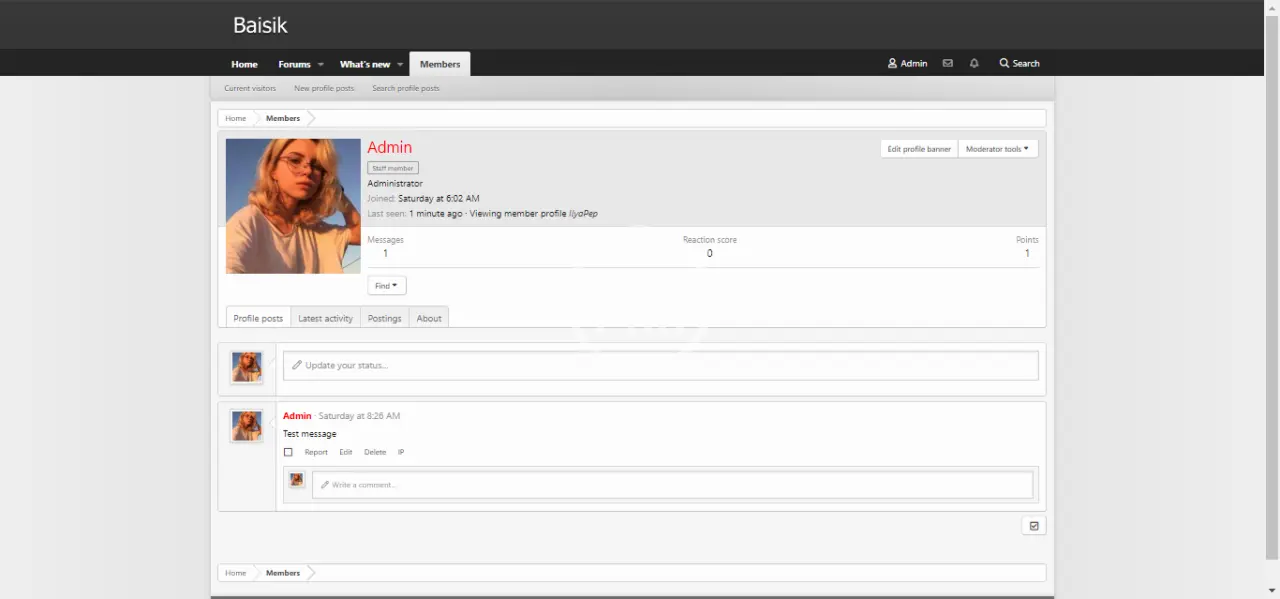
Task: Click the Delete link under the post
Action: (375, 452)
